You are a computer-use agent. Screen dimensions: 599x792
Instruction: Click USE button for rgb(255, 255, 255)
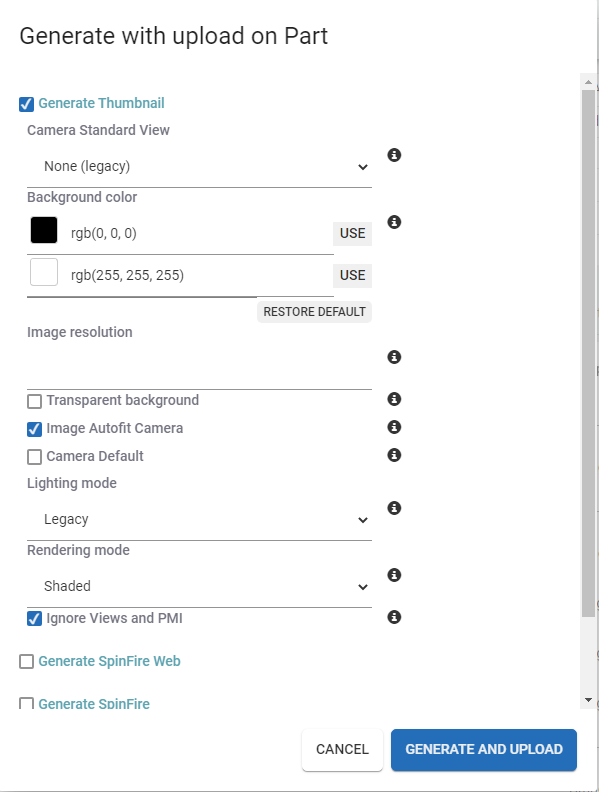353,275
